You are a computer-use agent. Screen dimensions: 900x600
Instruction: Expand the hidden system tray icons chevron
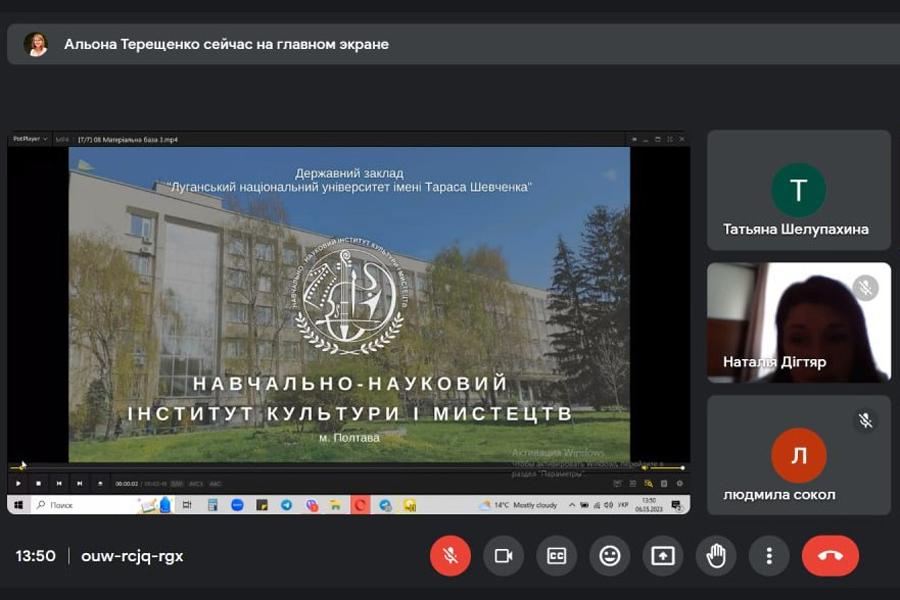tap(572, 505)
